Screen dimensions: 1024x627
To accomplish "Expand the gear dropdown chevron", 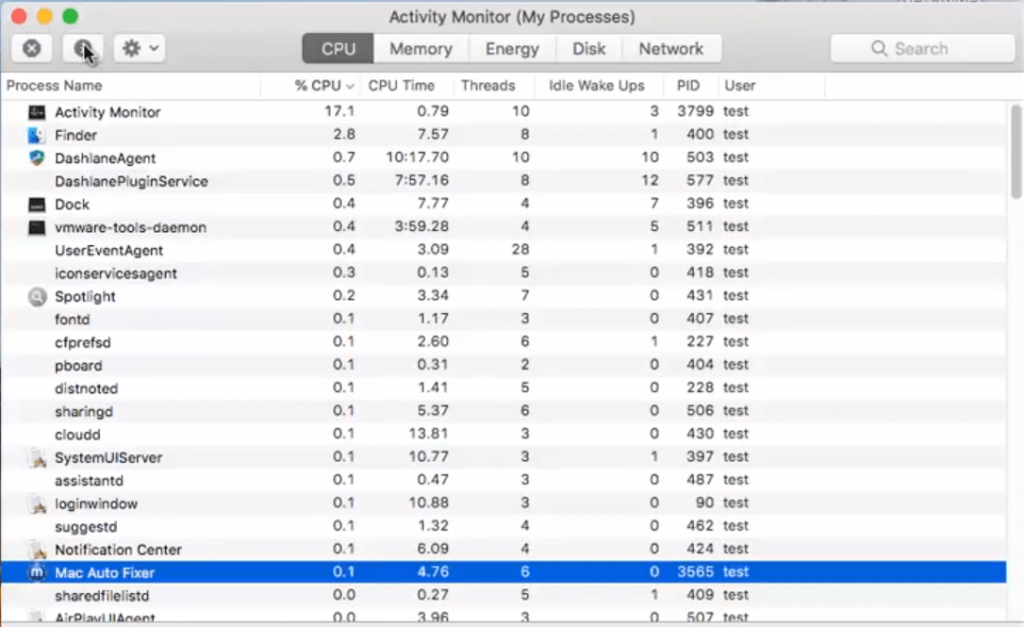I will point(152,47).
